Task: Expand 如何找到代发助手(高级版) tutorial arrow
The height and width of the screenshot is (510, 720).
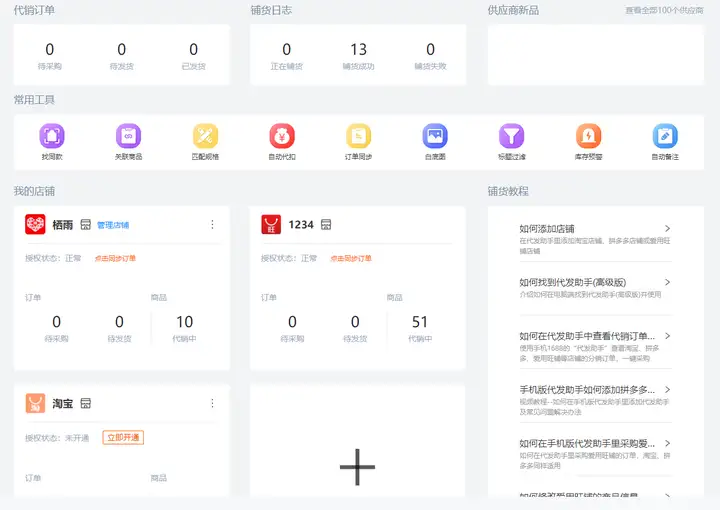Action: pyautogui.click(x=667, y=282)
